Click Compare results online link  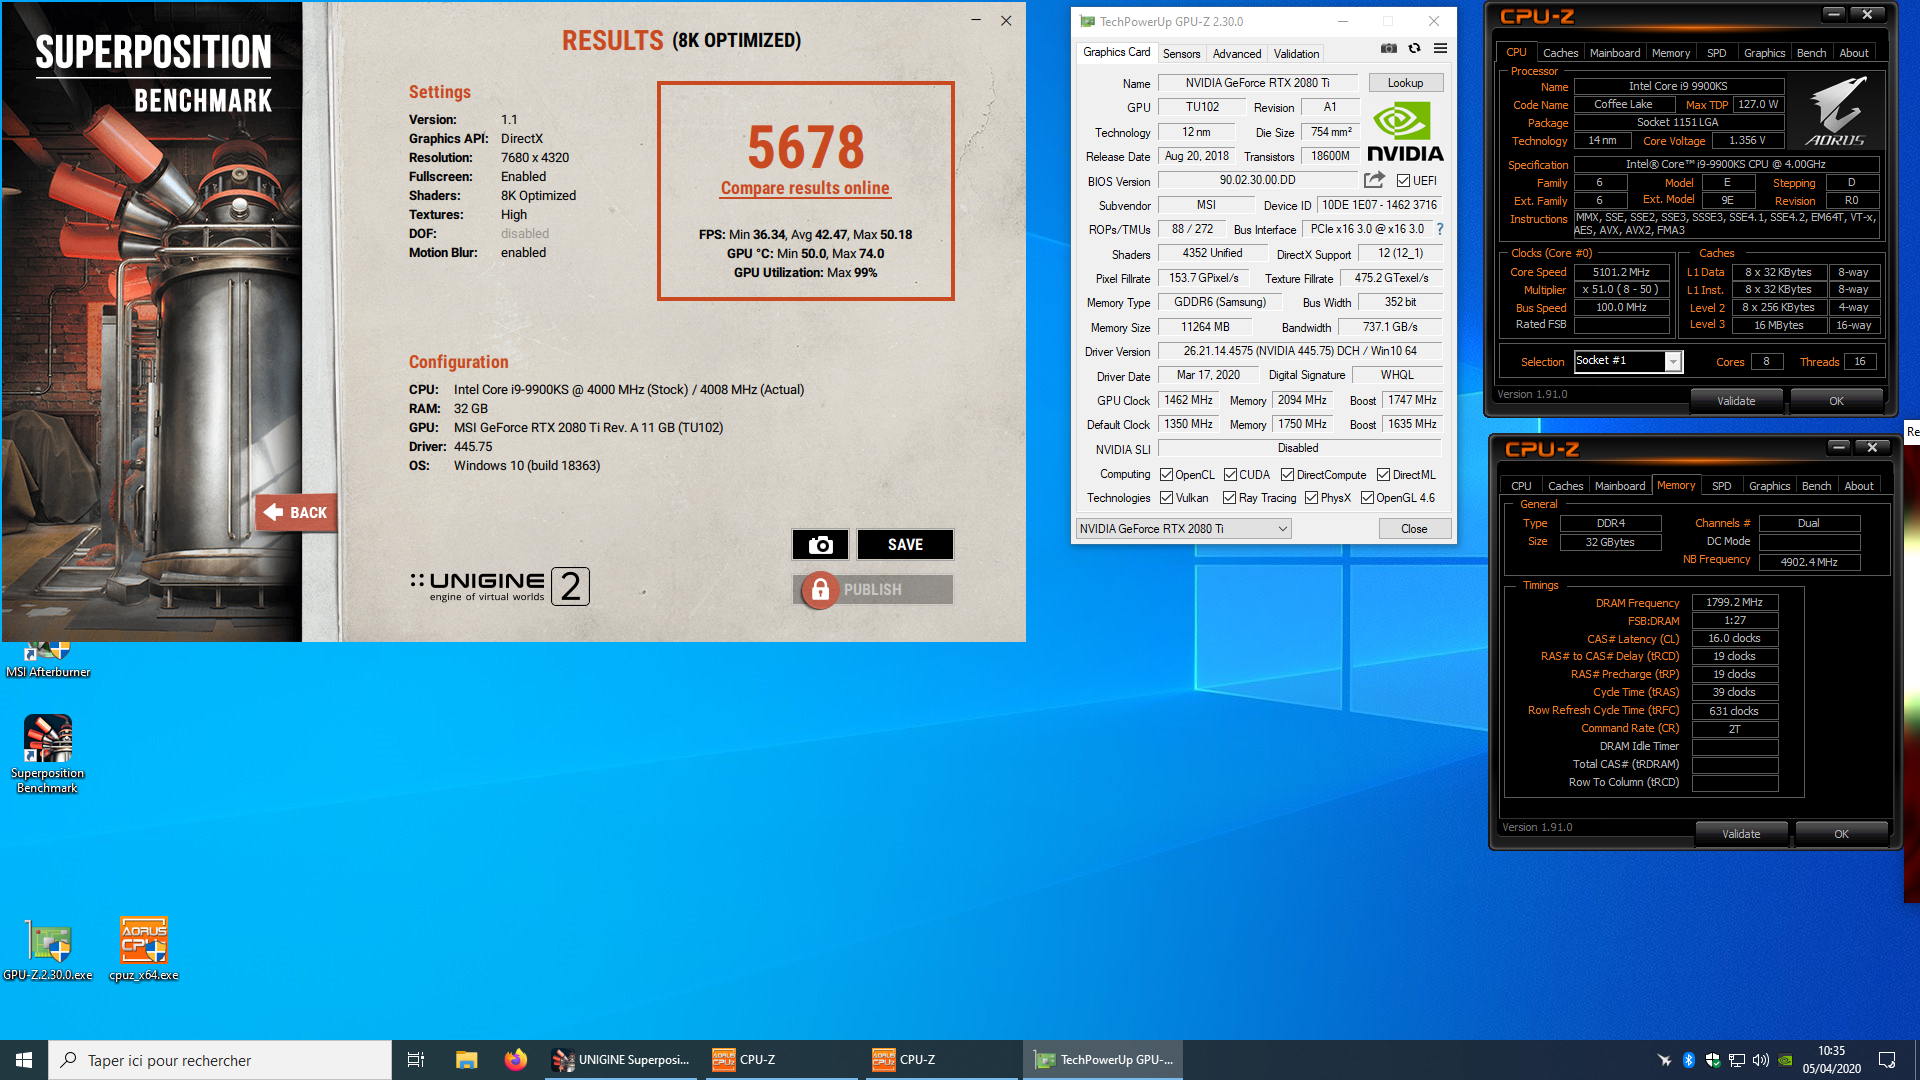click(805, 188)
